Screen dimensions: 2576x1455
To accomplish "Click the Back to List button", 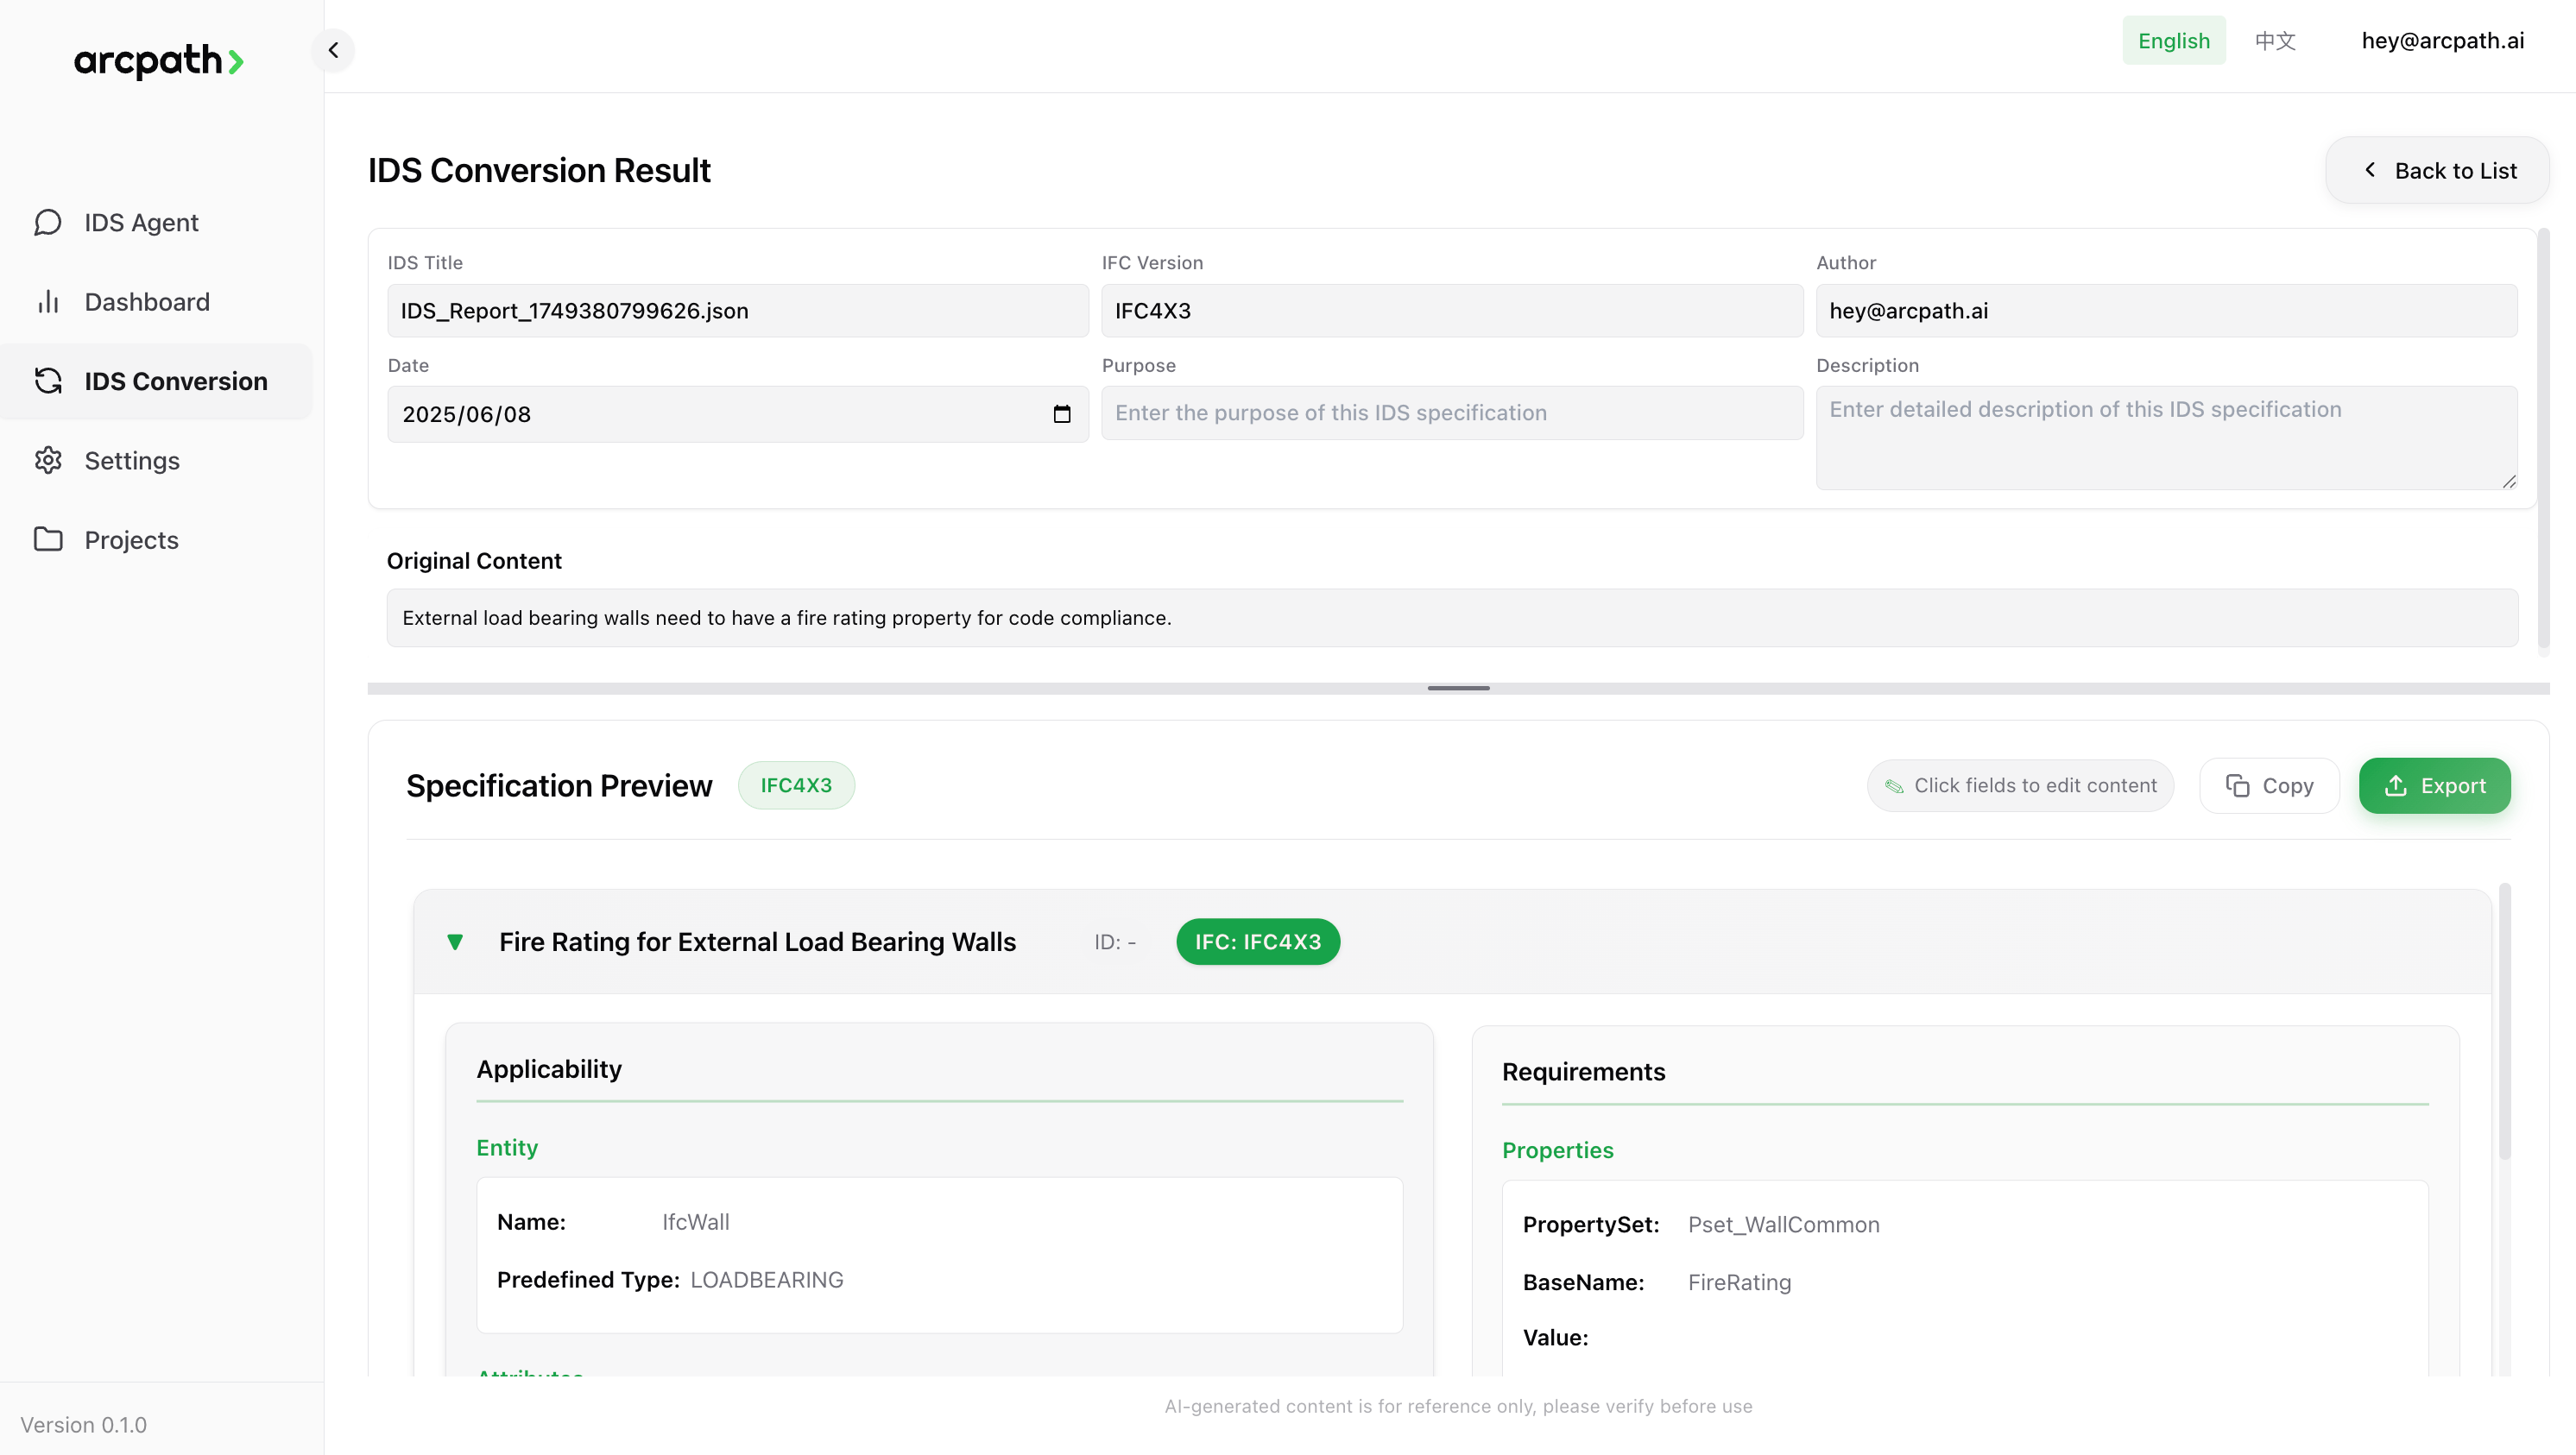I will pyautogui.click(x=2437, y=170).
